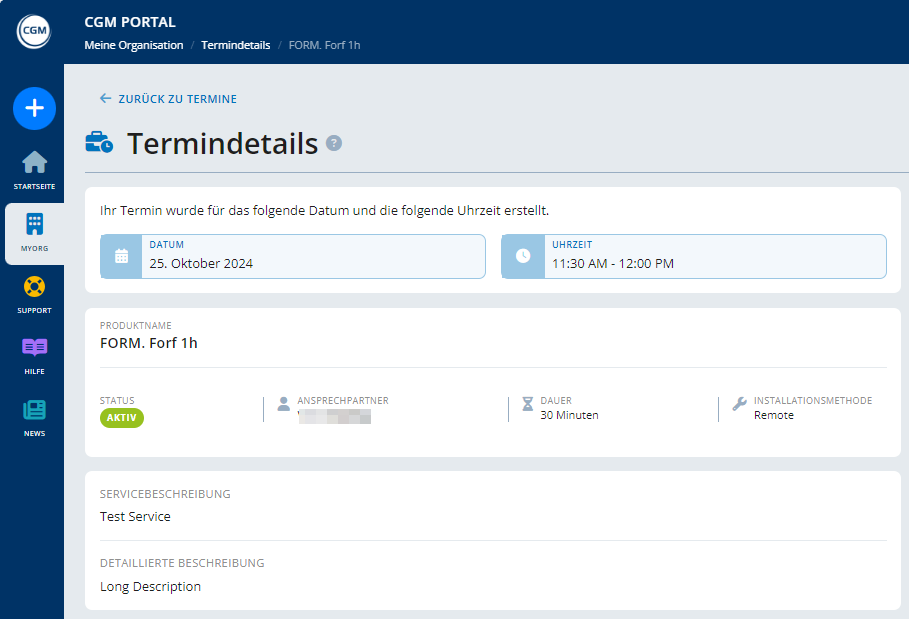The height and width of the screenshot is (619, 909).
Task: Click the CGM logo icon
Action: (34, 30)
